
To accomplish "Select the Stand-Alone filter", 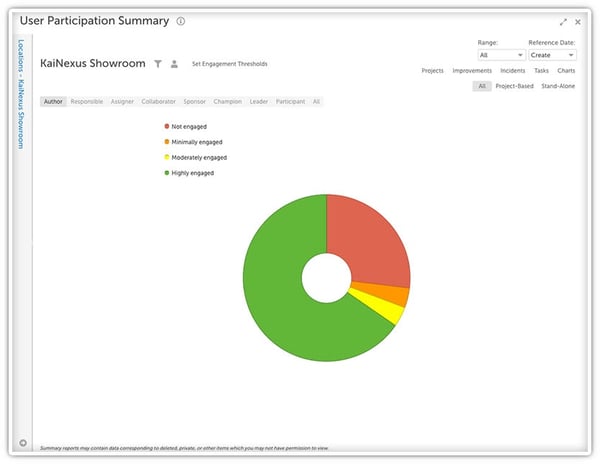I will [558, 86].
